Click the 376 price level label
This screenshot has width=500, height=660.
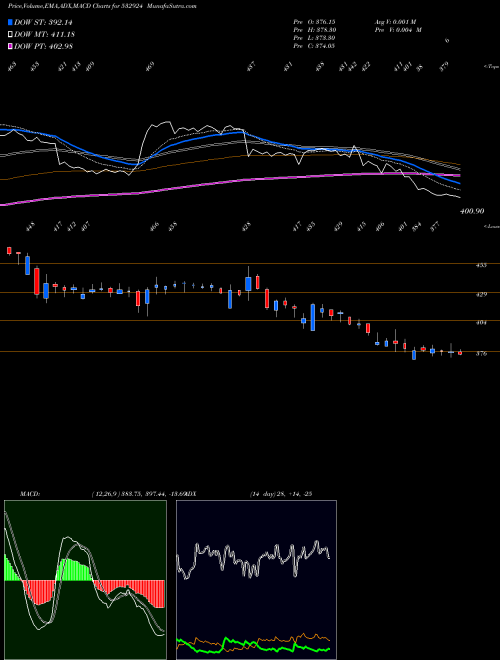pyautogui.click(x=481, y=354)
